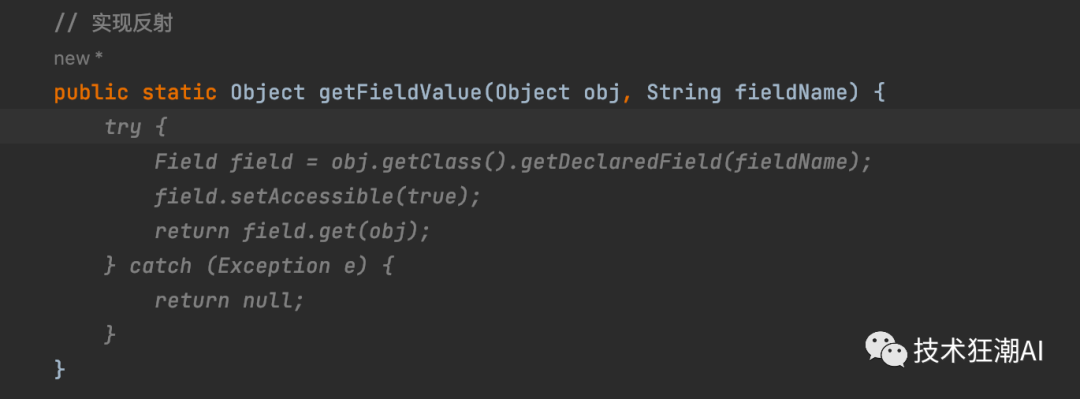Click the return type Object

pos(267,92)
